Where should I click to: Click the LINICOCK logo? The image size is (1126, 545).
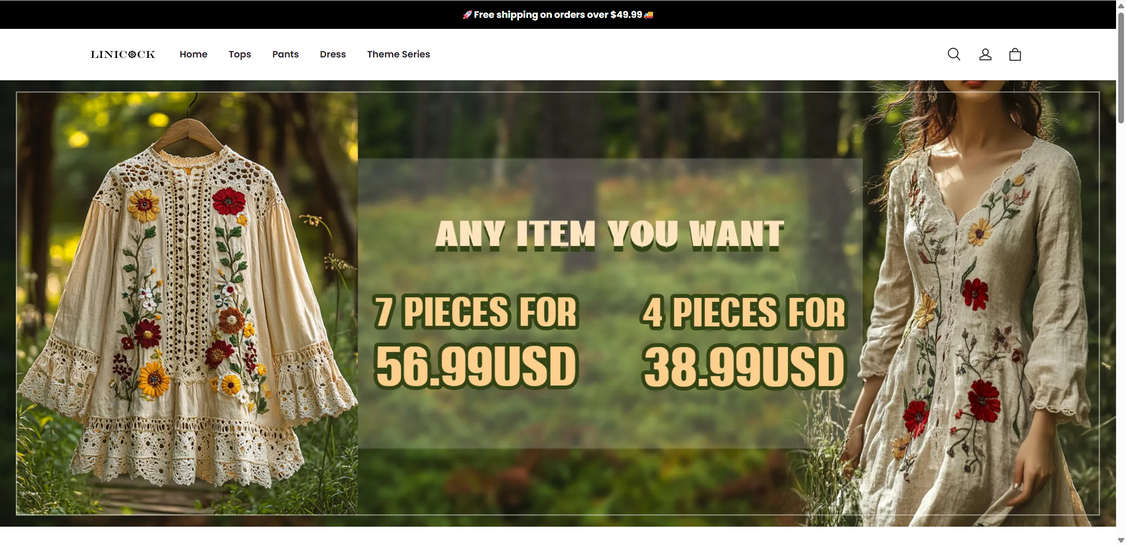(x=123, y=54)
